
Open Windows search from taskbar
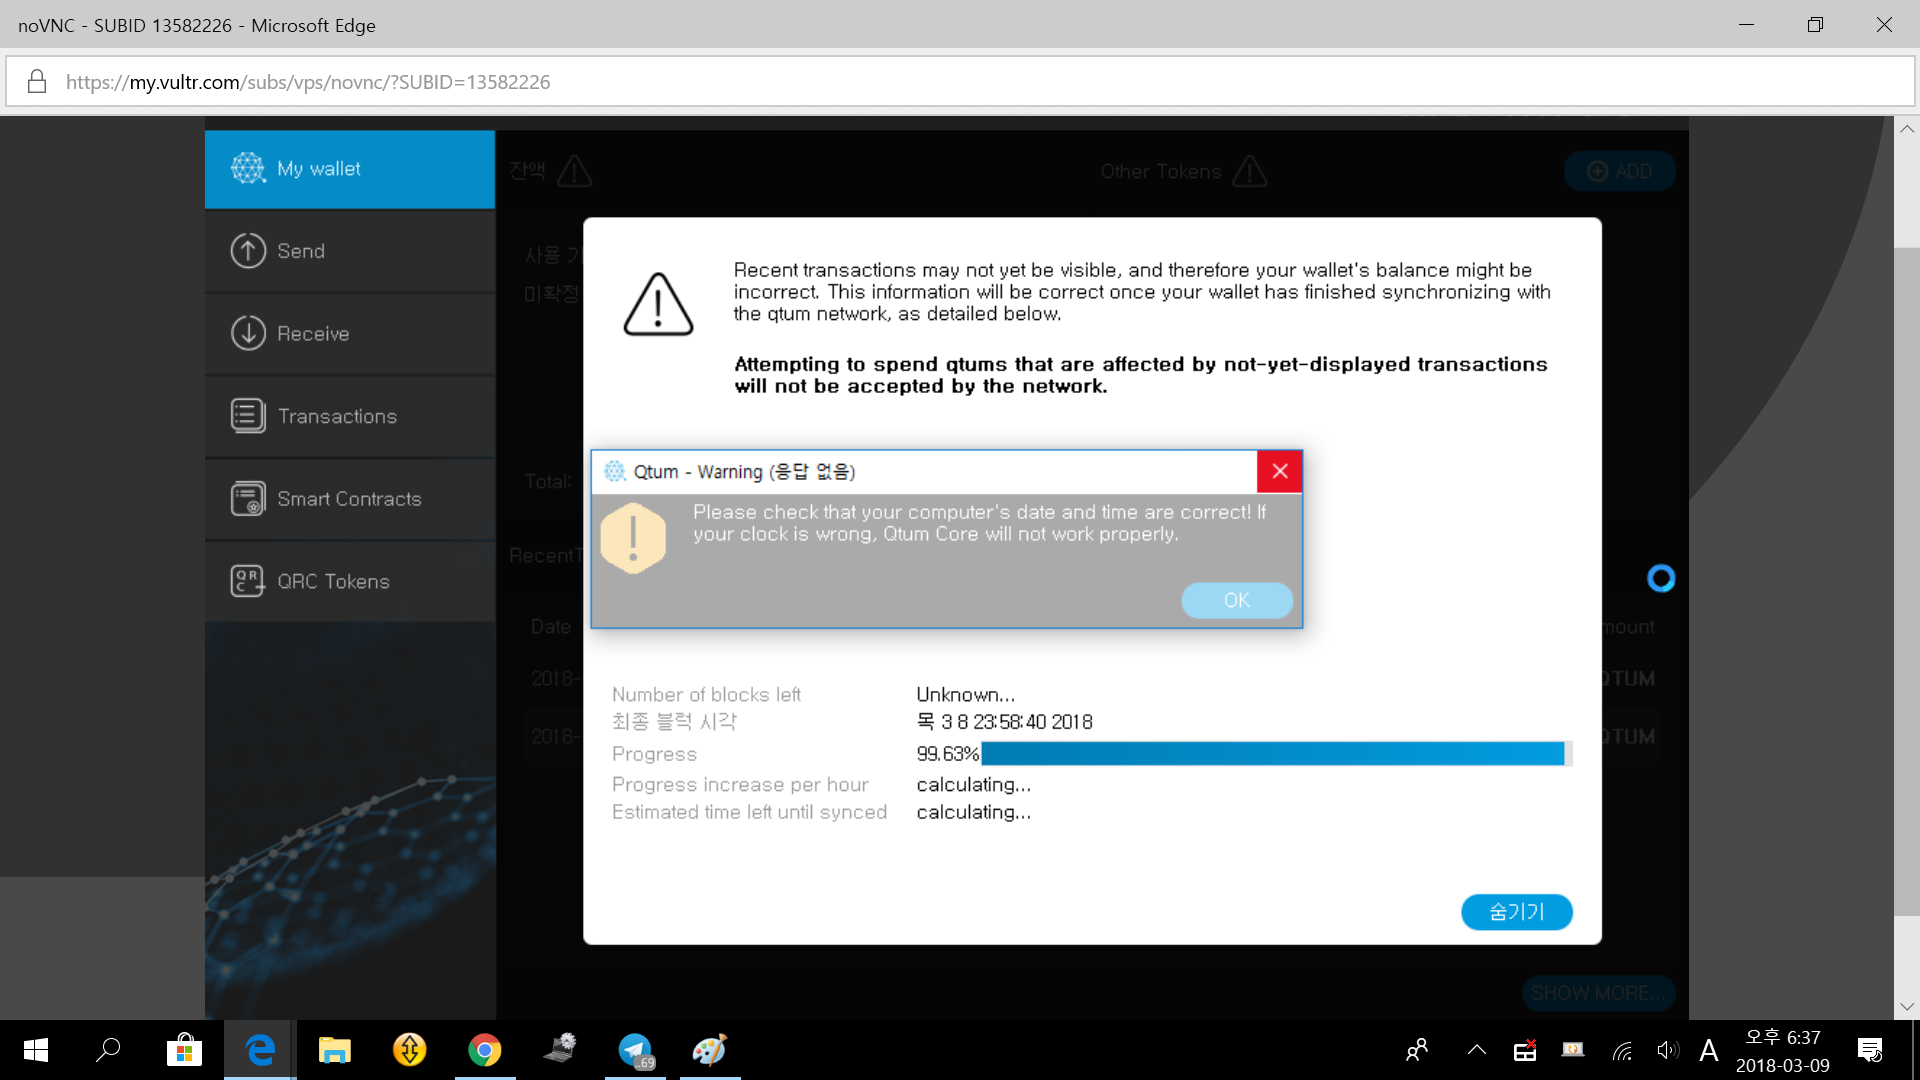tap(108, 1050)
